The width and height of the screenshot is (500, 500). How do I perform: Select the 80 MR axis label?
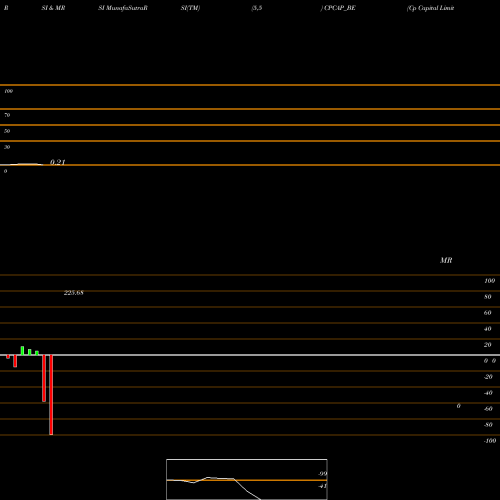[488, 297]
